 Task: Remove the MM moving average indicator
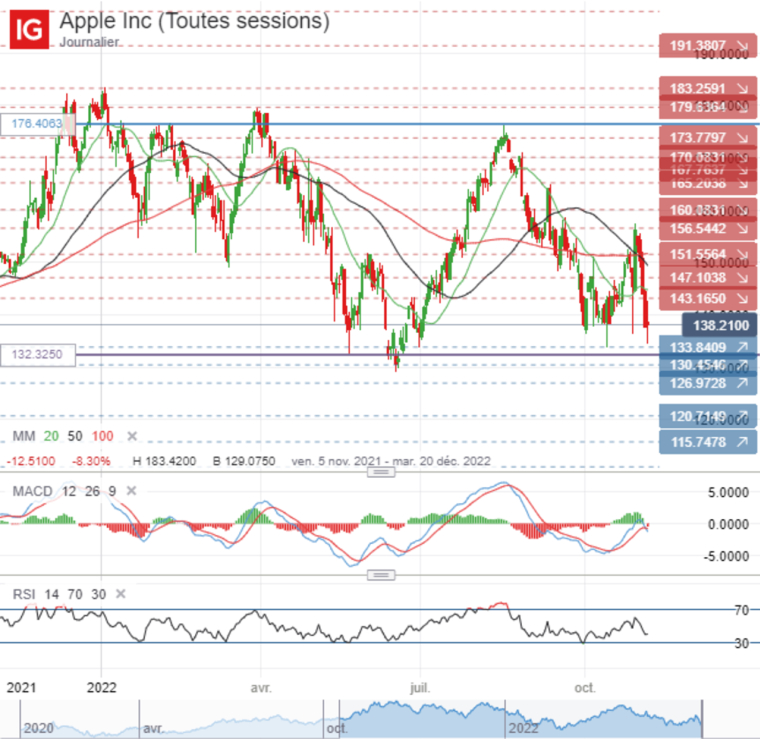pyautogui.click(x=132, y=436)
